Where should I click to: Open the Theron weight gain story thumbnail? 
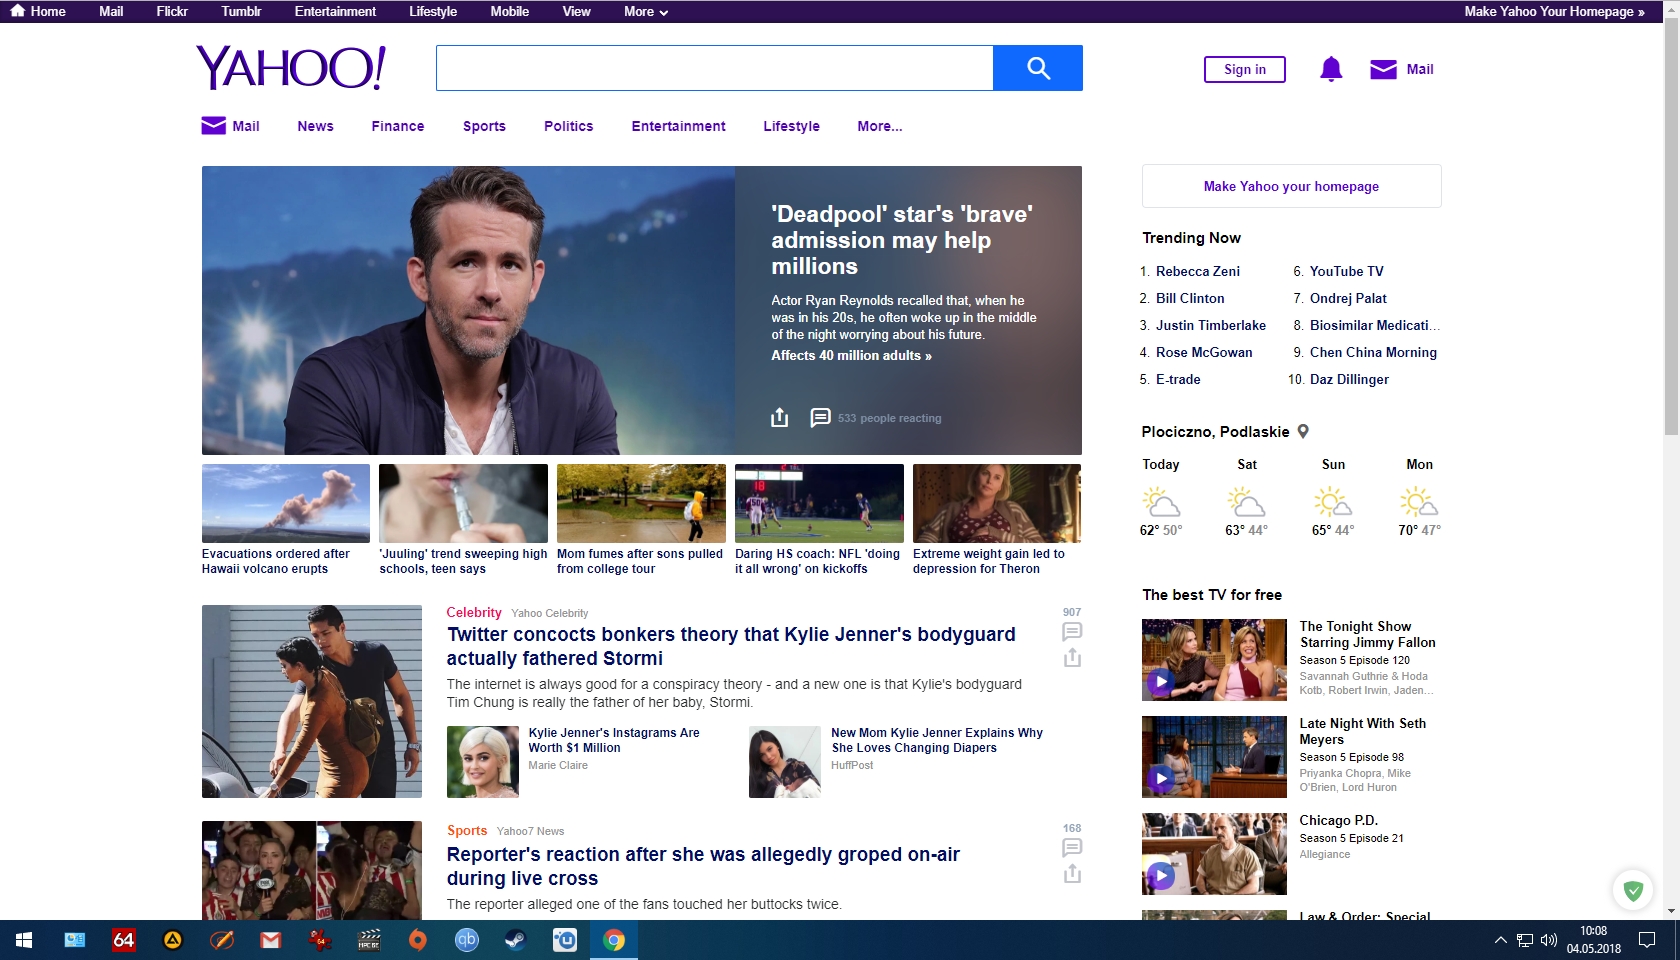997,503
